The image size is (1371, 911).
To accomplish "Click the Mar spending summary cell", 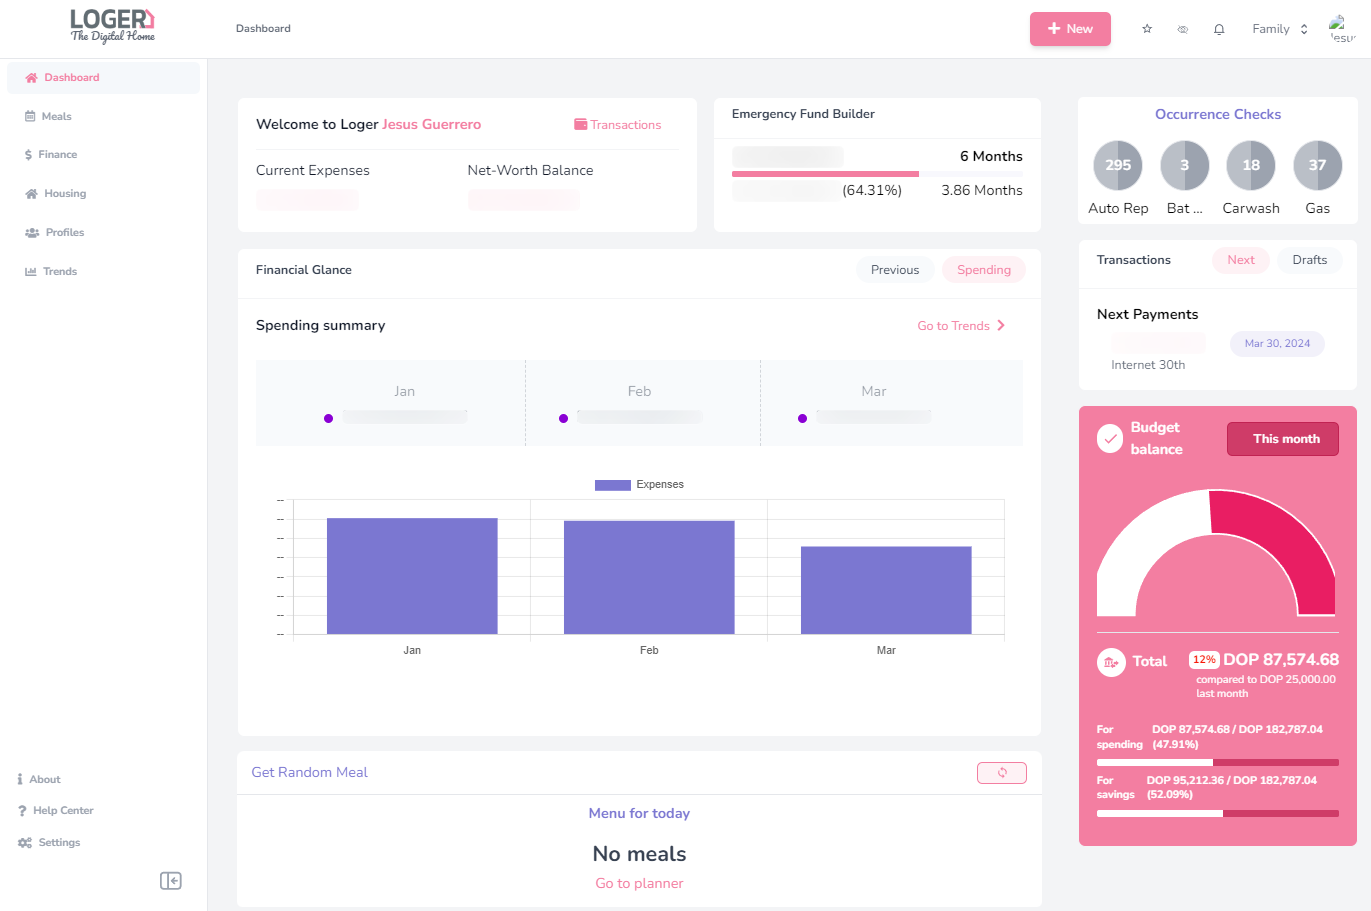I will pyautogui.click(x=892, y=403).
